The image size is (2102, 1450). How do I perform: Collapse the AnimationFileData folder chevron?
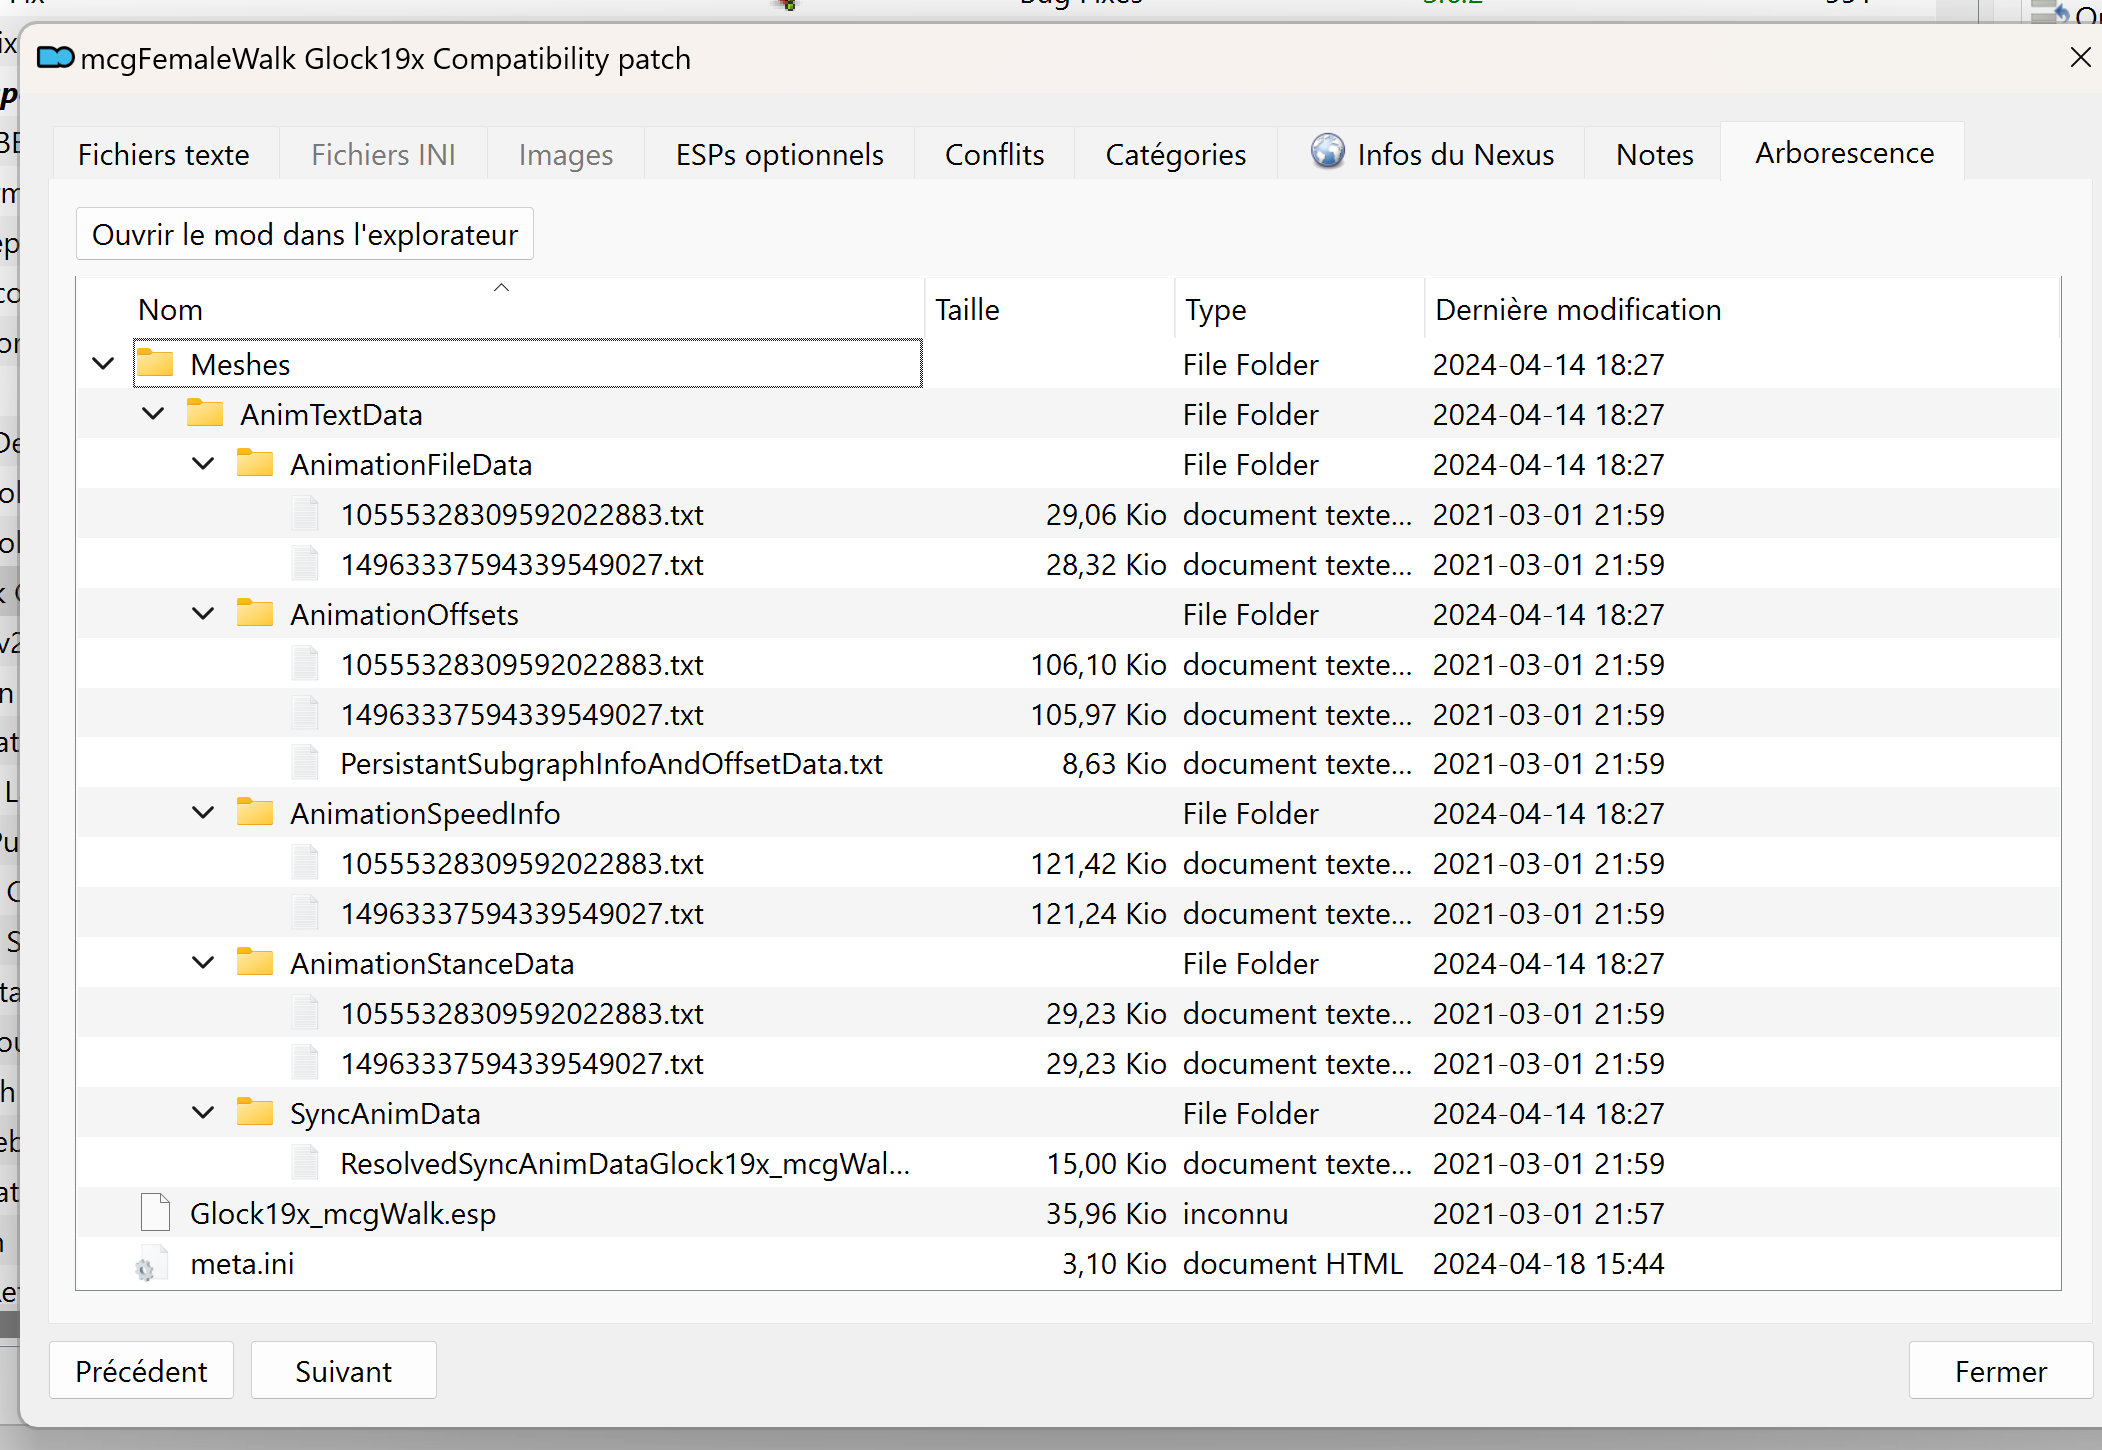203,463
